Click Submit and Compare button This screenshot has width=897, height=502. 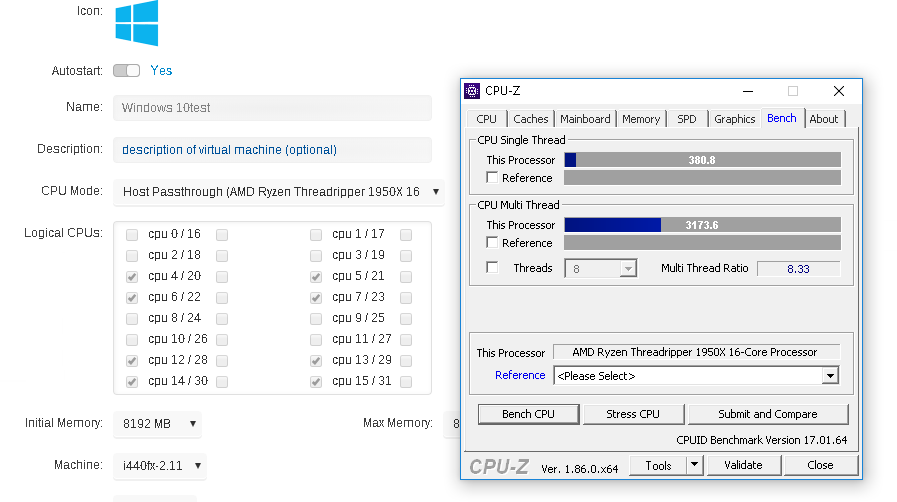768,414
